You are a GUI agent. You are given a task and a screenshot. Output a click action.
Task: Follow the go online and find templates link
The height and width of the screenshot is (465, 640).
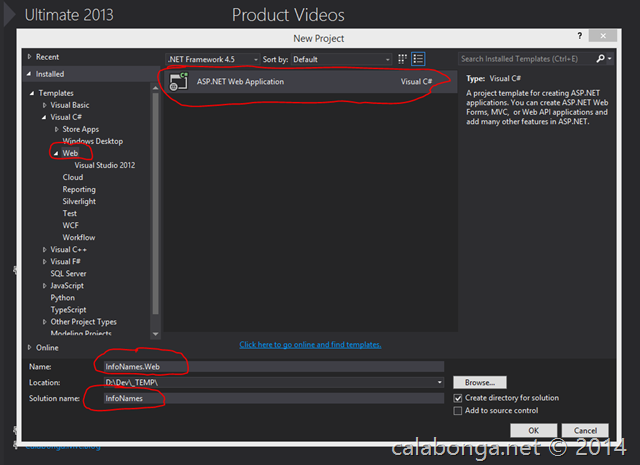(x=310, y=345)
